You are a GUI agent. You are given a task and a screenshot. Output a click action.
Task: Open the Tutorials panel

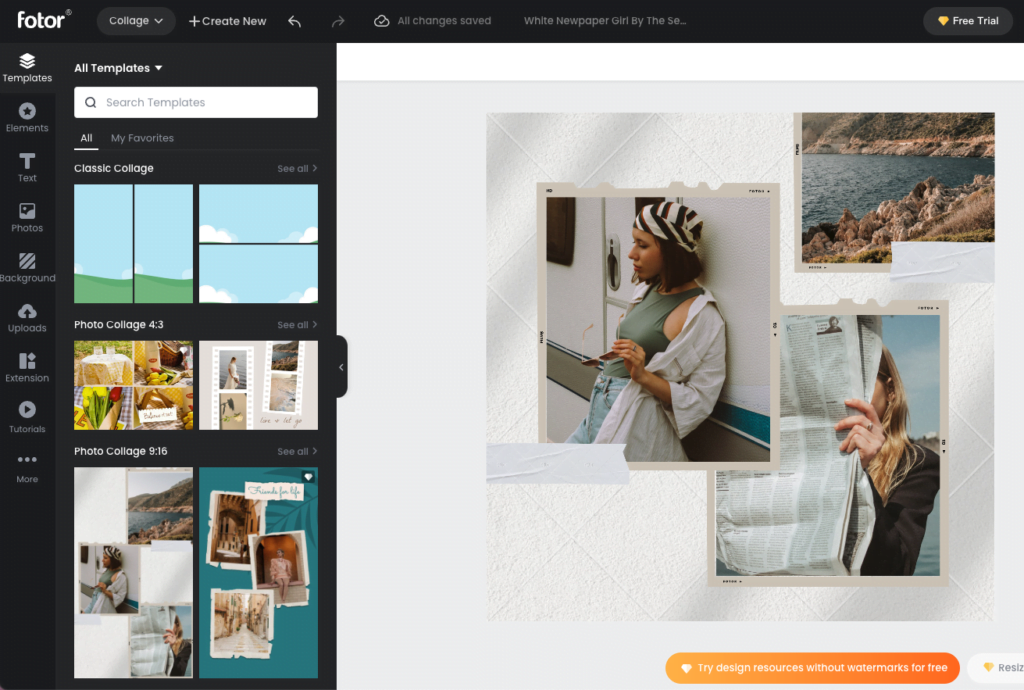(27, 416)
